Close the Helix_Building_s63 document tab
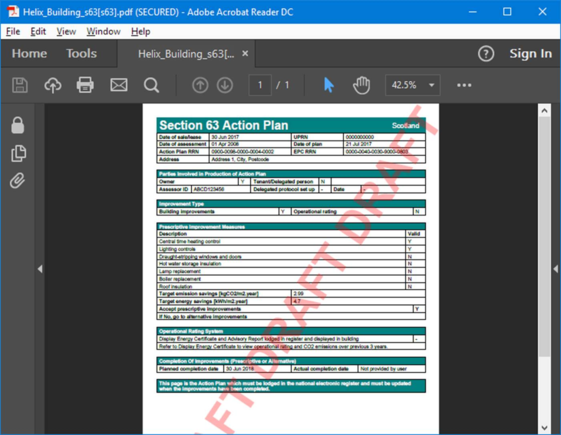This screenshot has width=561, height=435. pos(245,54)
